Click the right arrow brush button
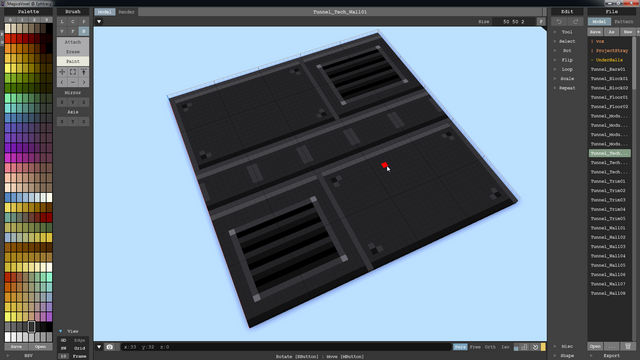This screenshot has width=640, height=360. click(84, 82)
